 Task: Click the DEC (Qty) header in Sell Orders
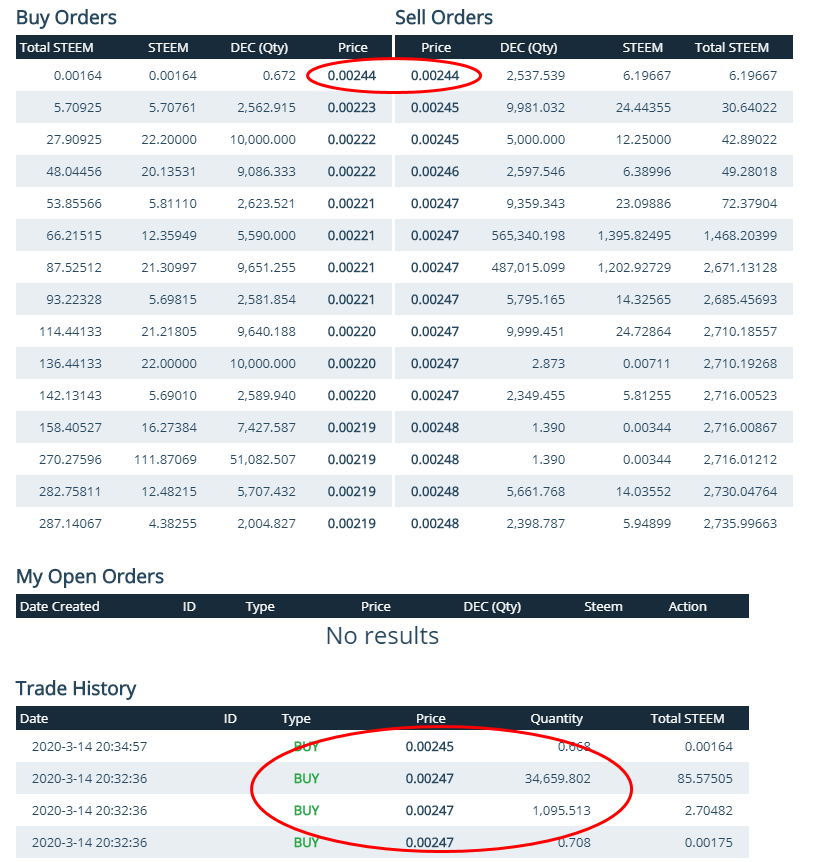coord(528,48)
